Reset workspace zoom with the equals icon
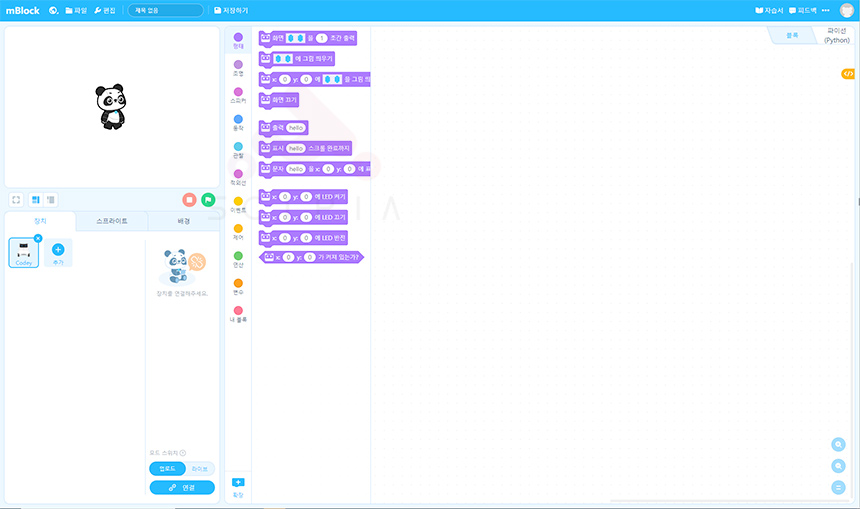 click(x=838, y=487)
